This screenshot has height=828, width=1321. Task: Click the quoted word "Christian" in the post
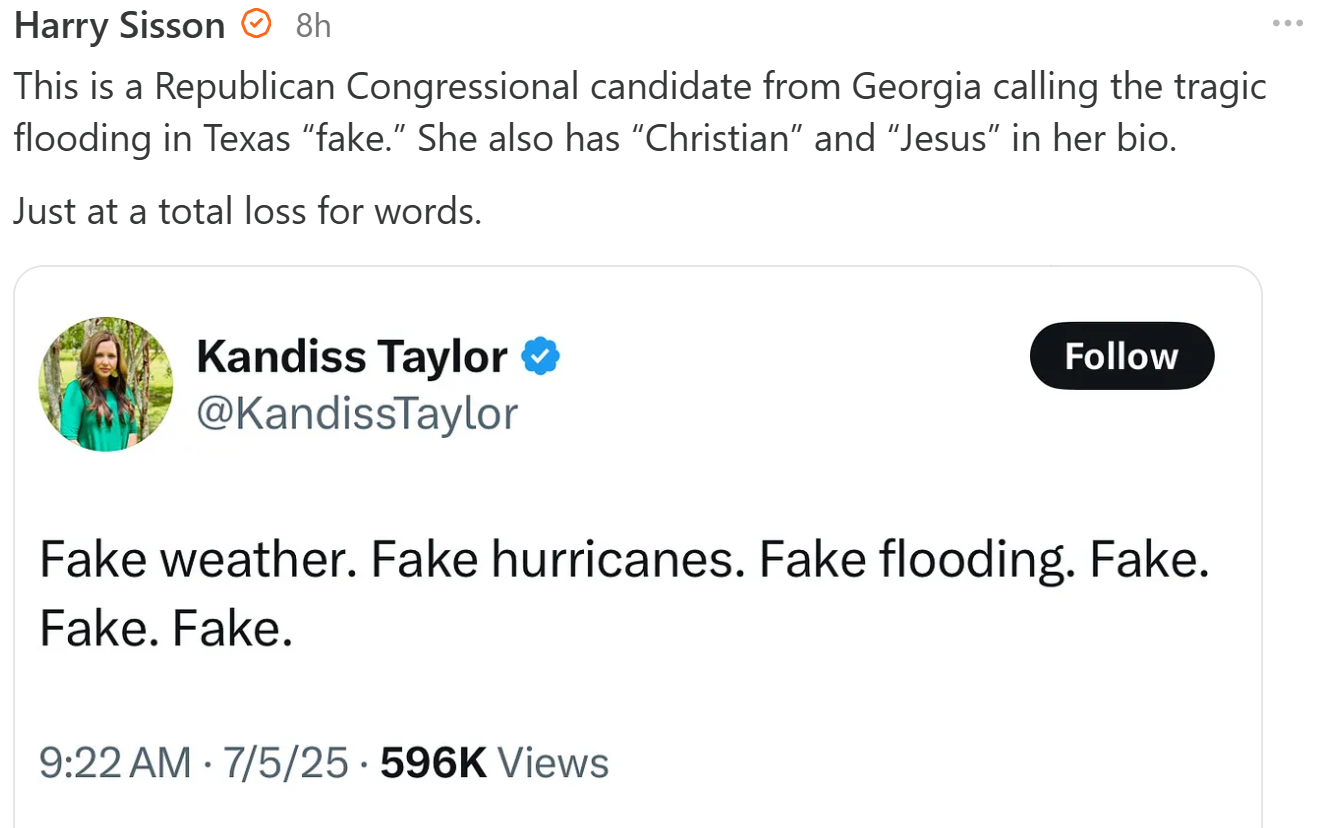[716, 138]
